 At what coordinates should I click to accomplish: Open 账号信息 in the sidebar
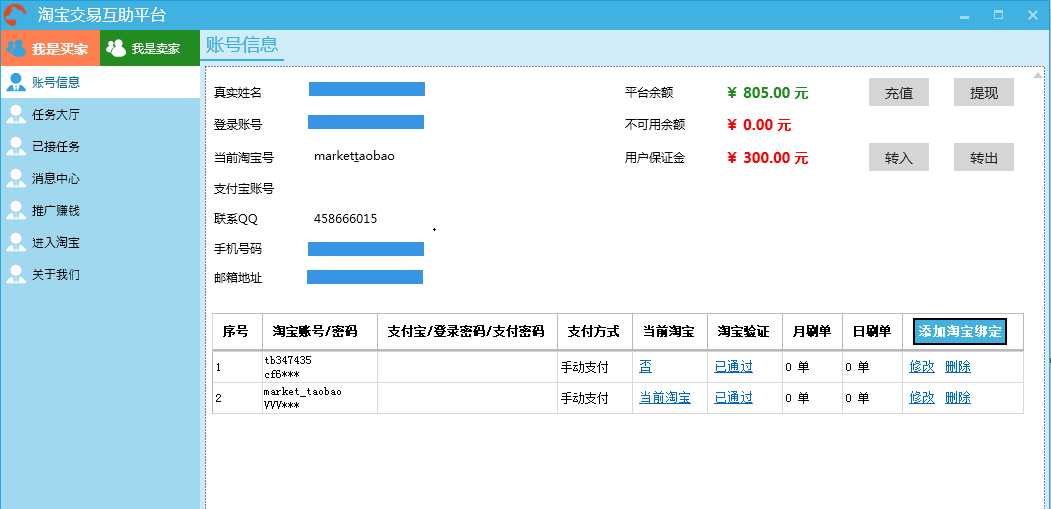click(100, 82)
